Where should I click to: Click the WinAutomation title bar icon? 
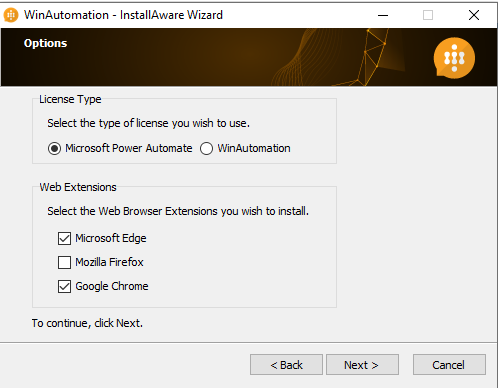[x=11, y=15]
